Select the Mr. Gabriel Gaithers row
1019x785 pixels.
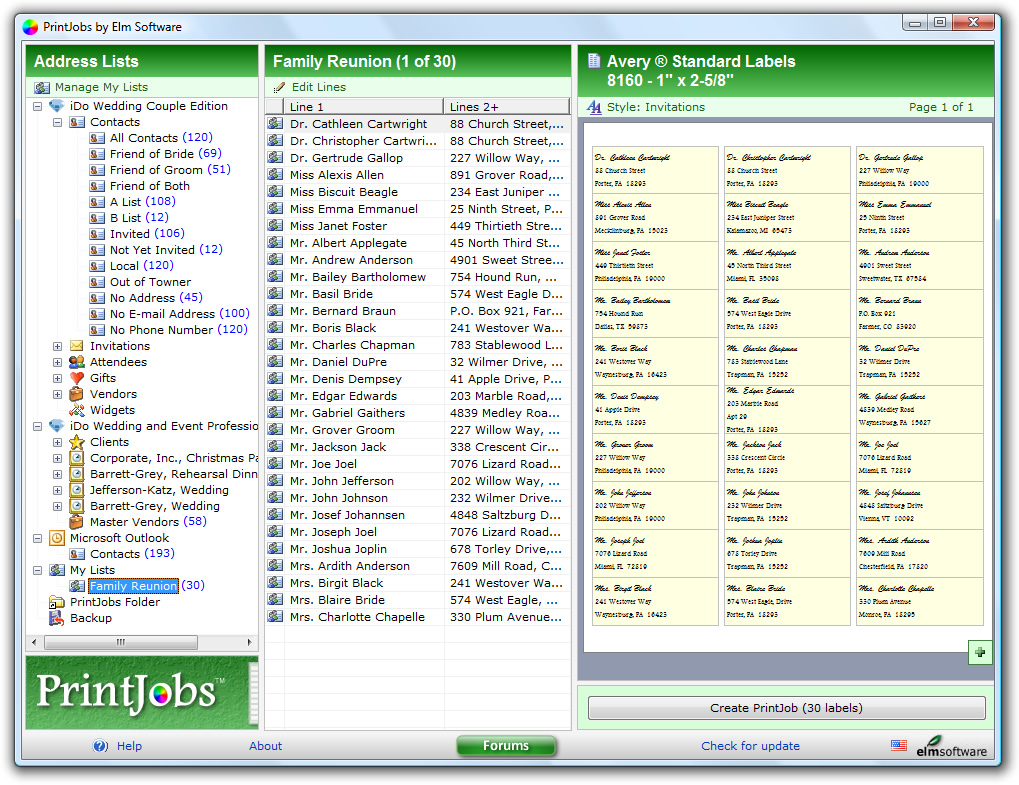click(x=417, y=413)
